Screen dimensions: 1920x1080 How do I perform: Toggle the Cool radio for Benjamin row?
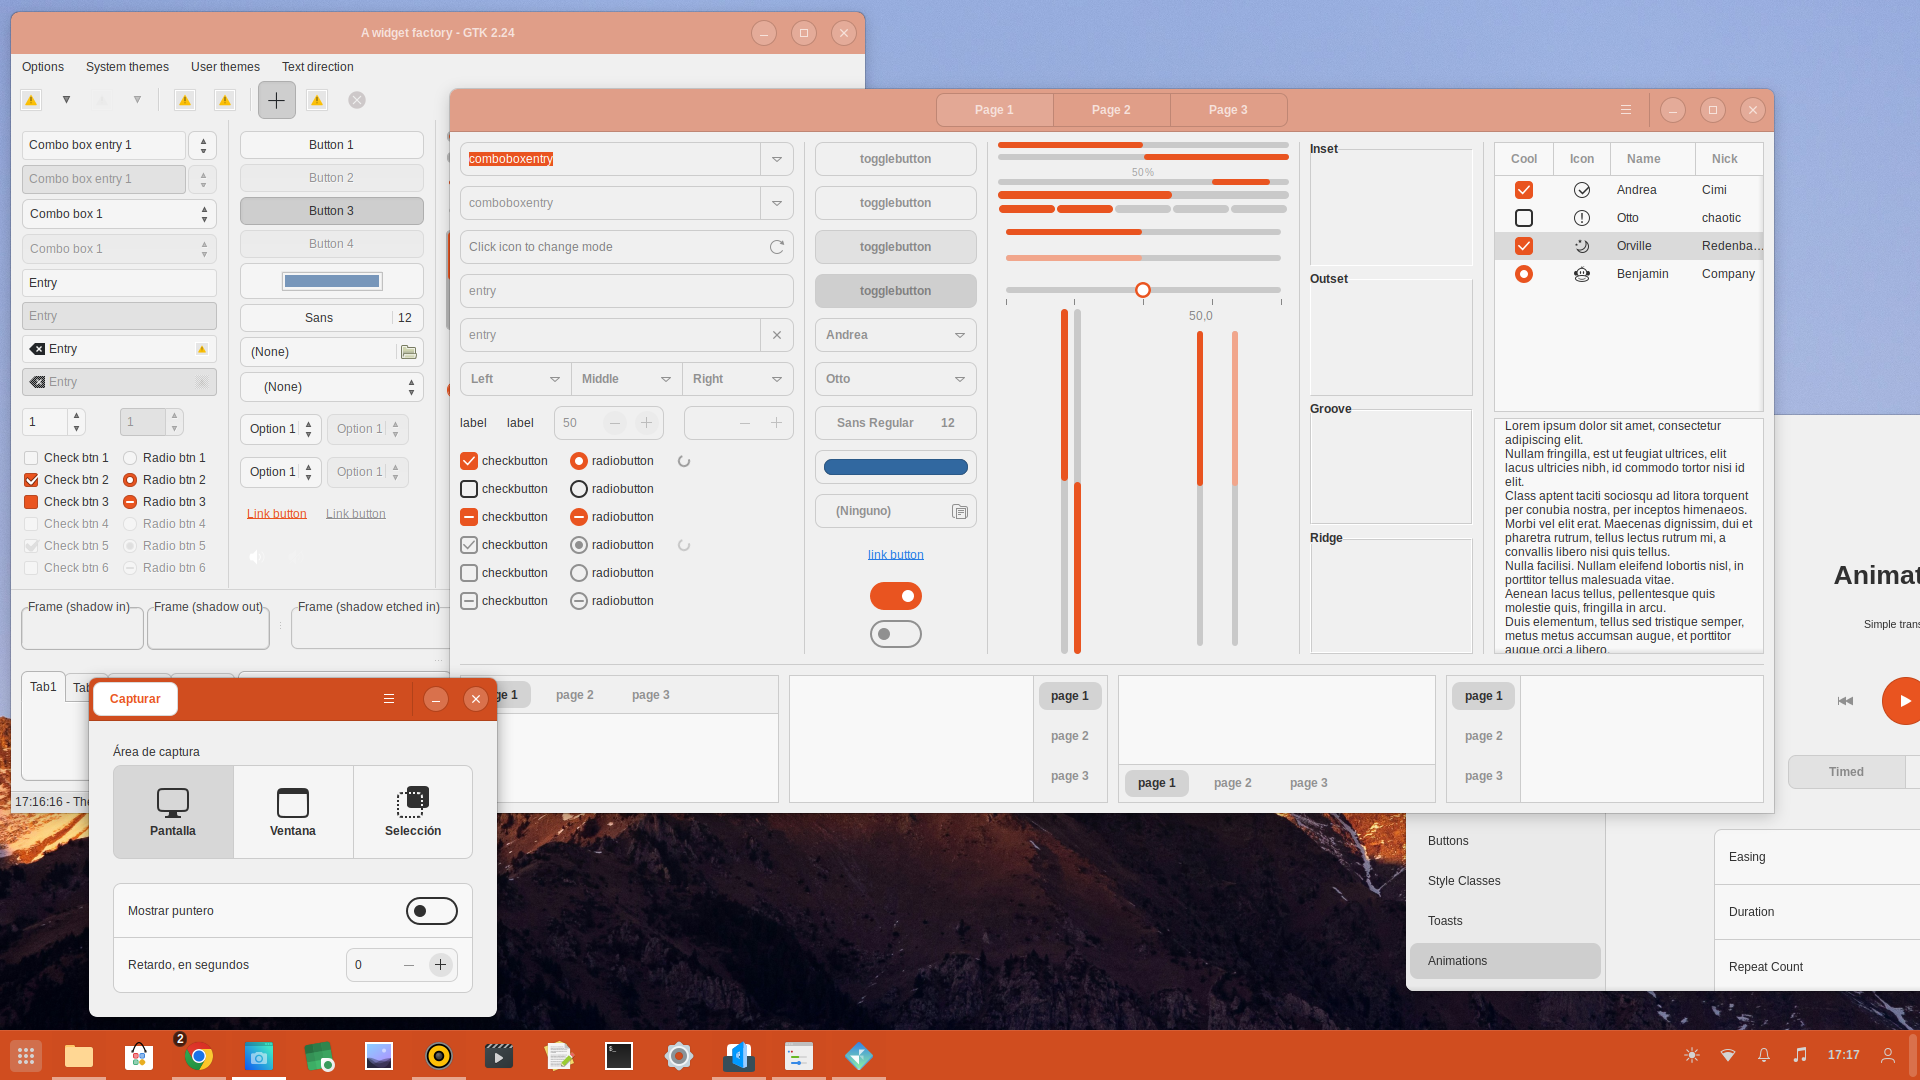(x=1524, y=274)
